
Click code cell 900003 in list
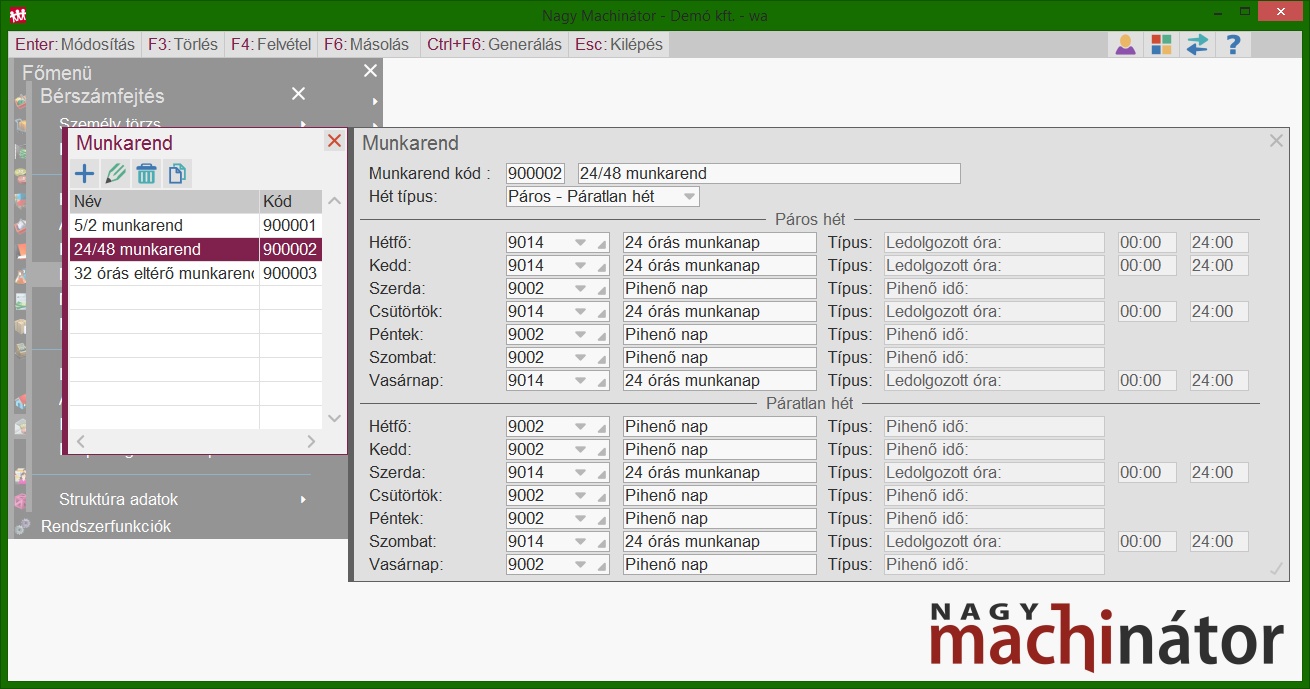pos(290,274)
